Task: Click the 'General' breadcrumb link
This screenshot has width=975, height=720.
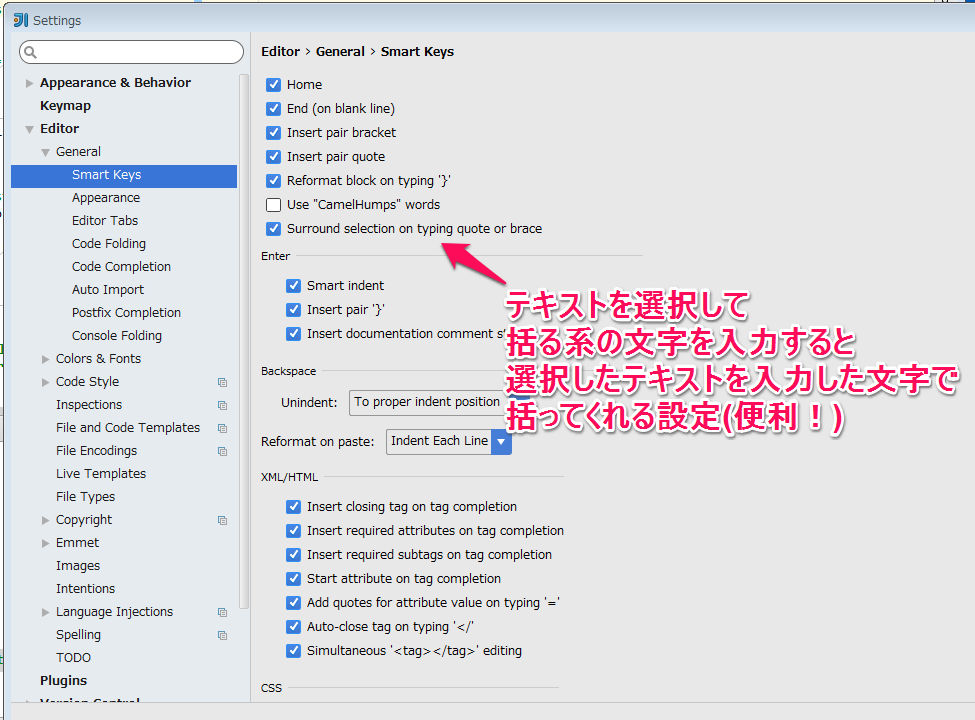Action: 341,51
